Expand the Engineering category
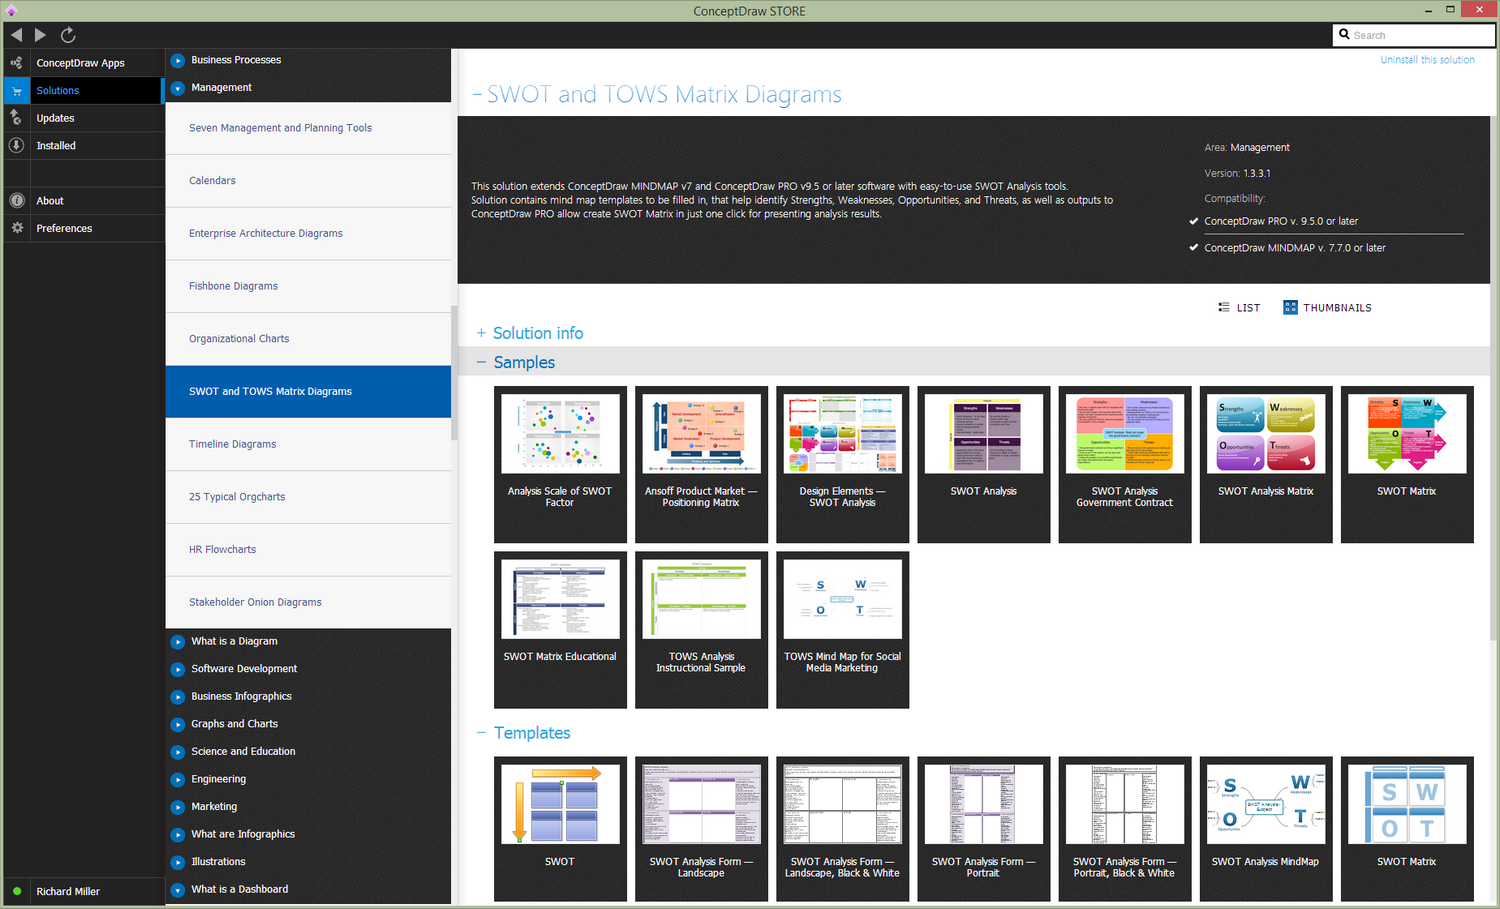 (178, 779)
